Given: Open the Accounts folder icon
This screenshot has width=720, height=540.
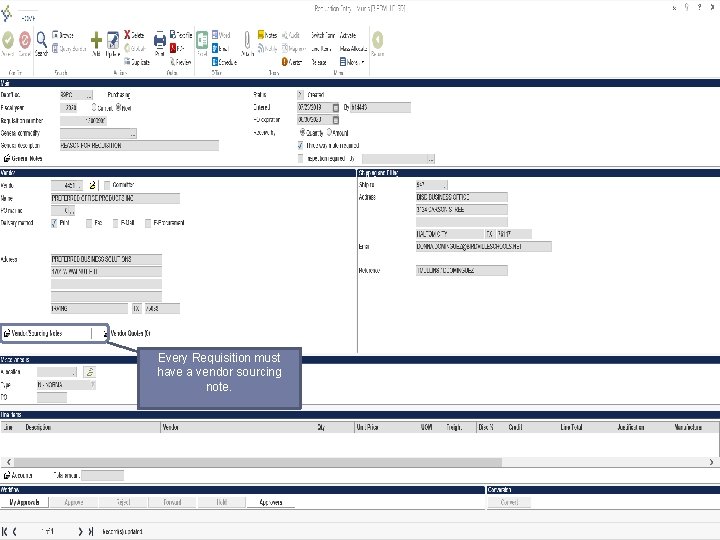Looking at the screenshot, I should pos(7,475).
